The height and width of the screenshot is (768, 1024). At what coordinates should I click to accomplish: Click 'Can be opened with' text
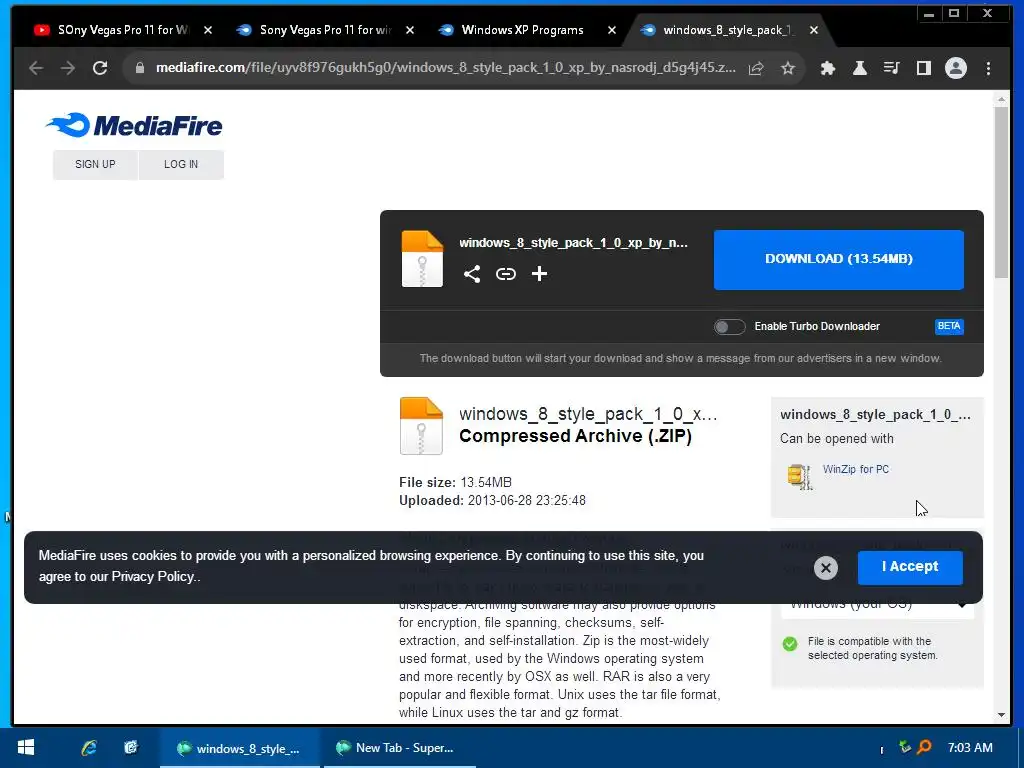coord(837,439)
